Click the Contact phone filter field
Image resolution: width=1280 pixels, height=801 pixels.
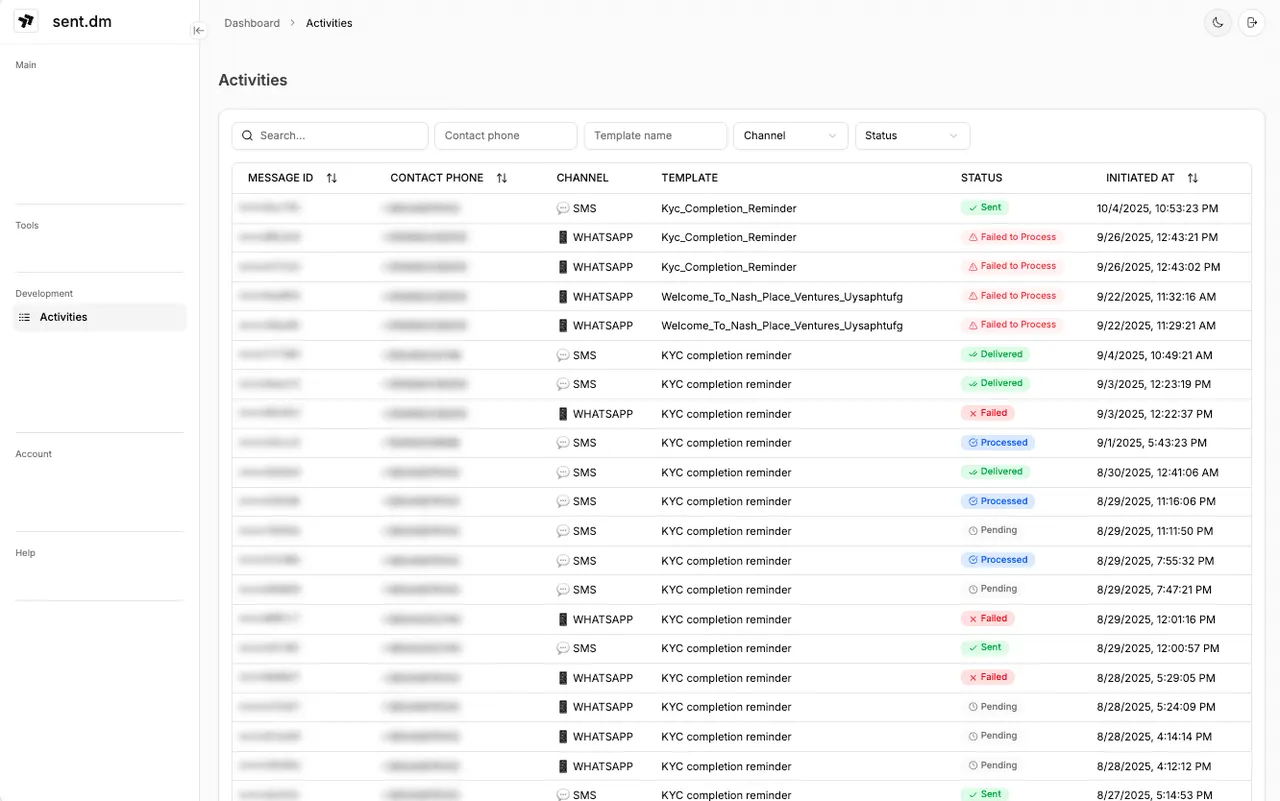pos(506,136)
